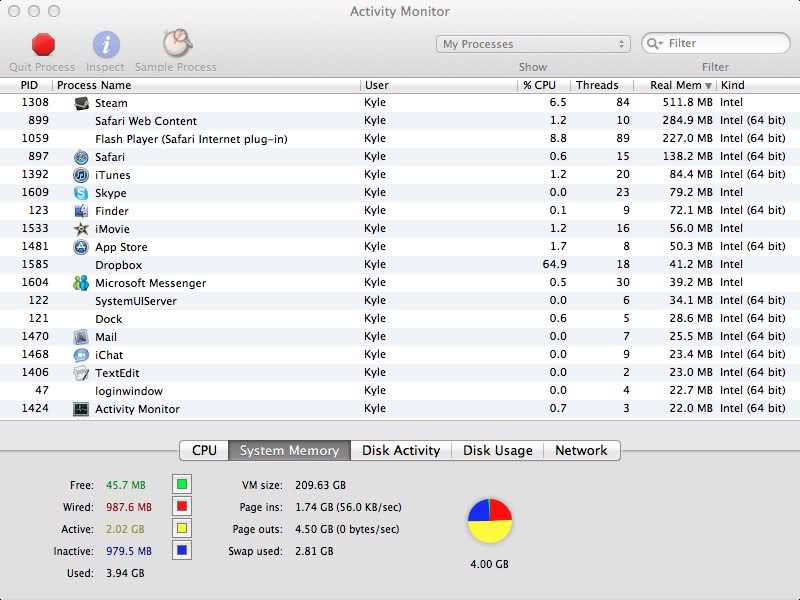The width and height of the screenshot is (800, 600).
Task: Select the App Store icon
Action: click(x=81, y=247)
